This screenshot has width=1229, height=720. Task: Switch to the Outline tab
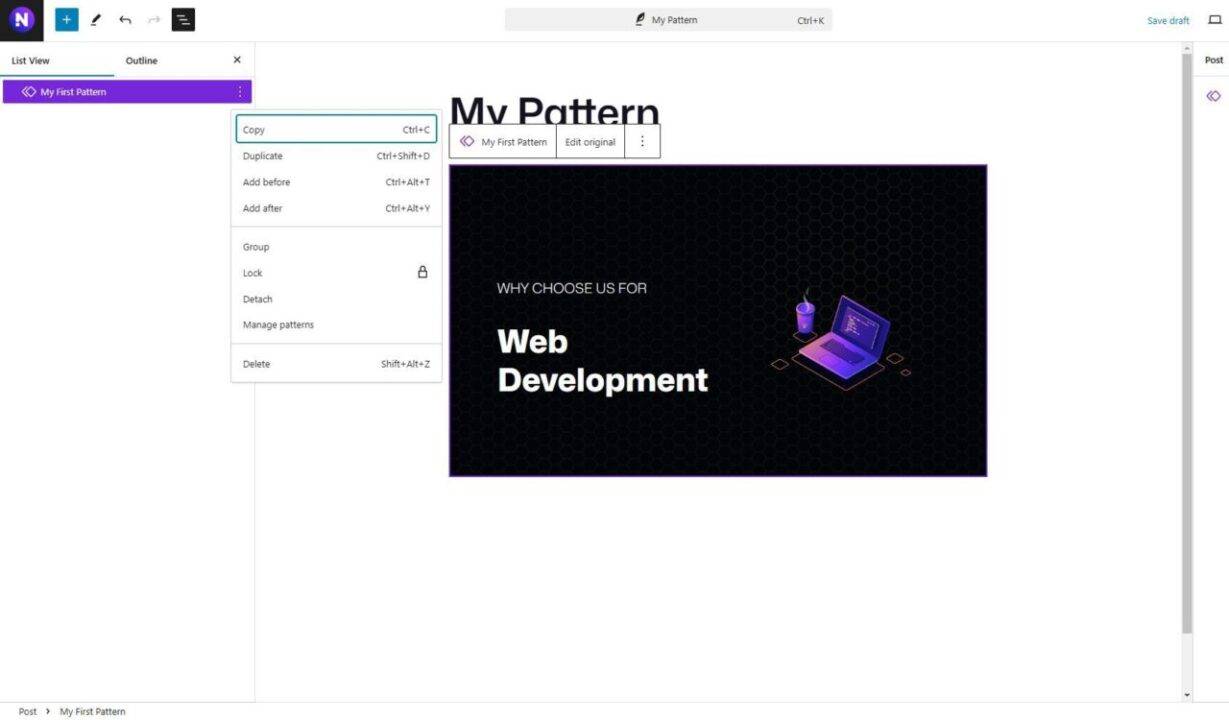(141, 60)
